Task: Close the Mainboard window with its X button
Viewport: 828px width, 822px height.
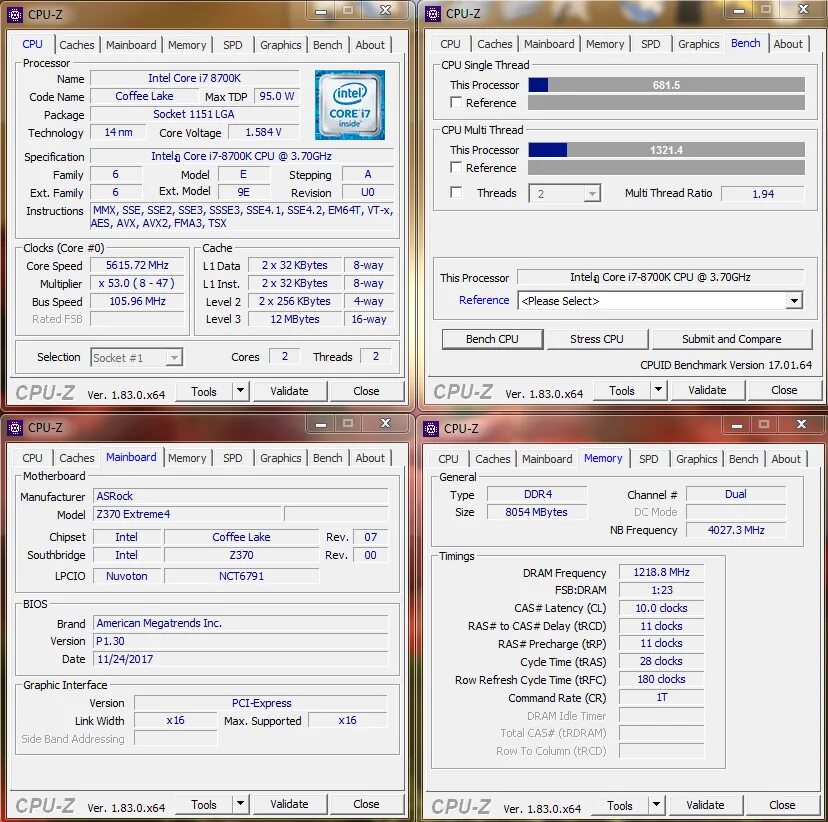Action: click(385, 423)
